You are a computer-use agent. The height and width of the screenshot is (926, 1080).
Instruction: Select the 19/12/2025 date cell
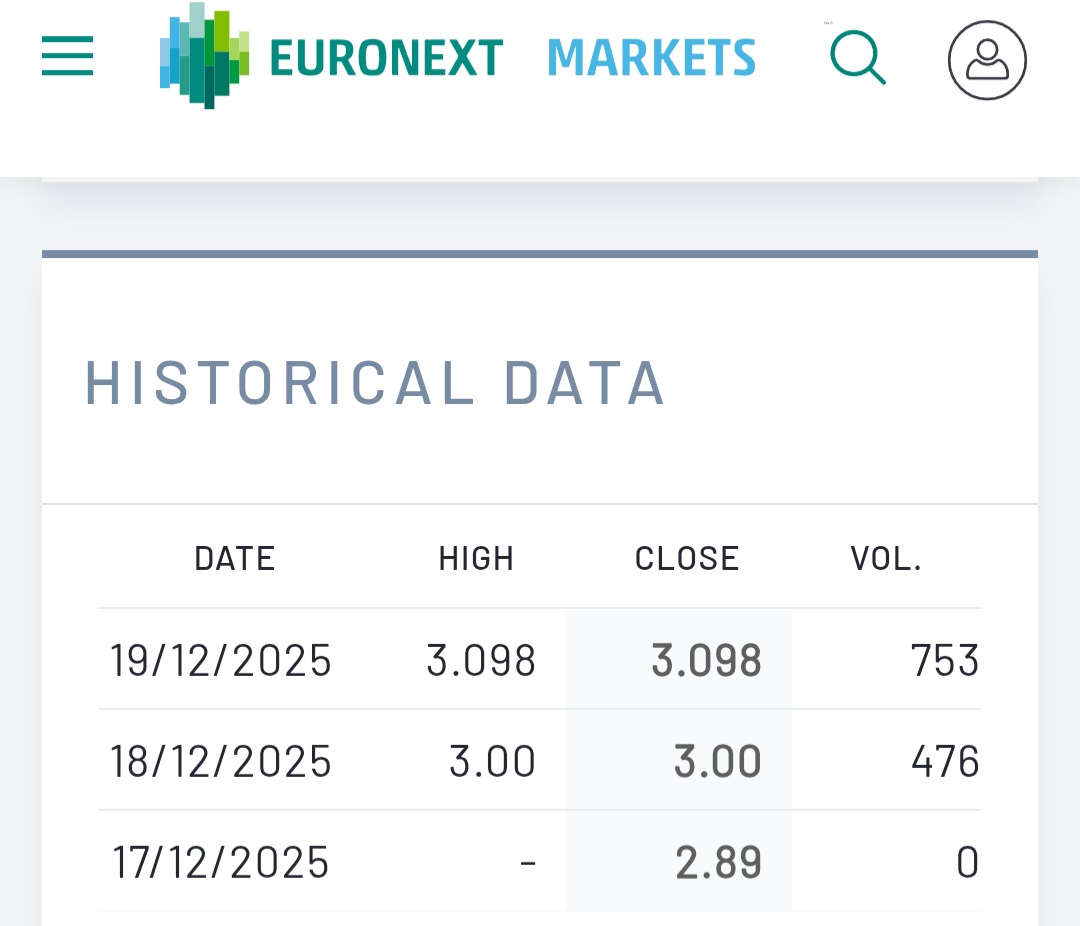coord(220,661)
